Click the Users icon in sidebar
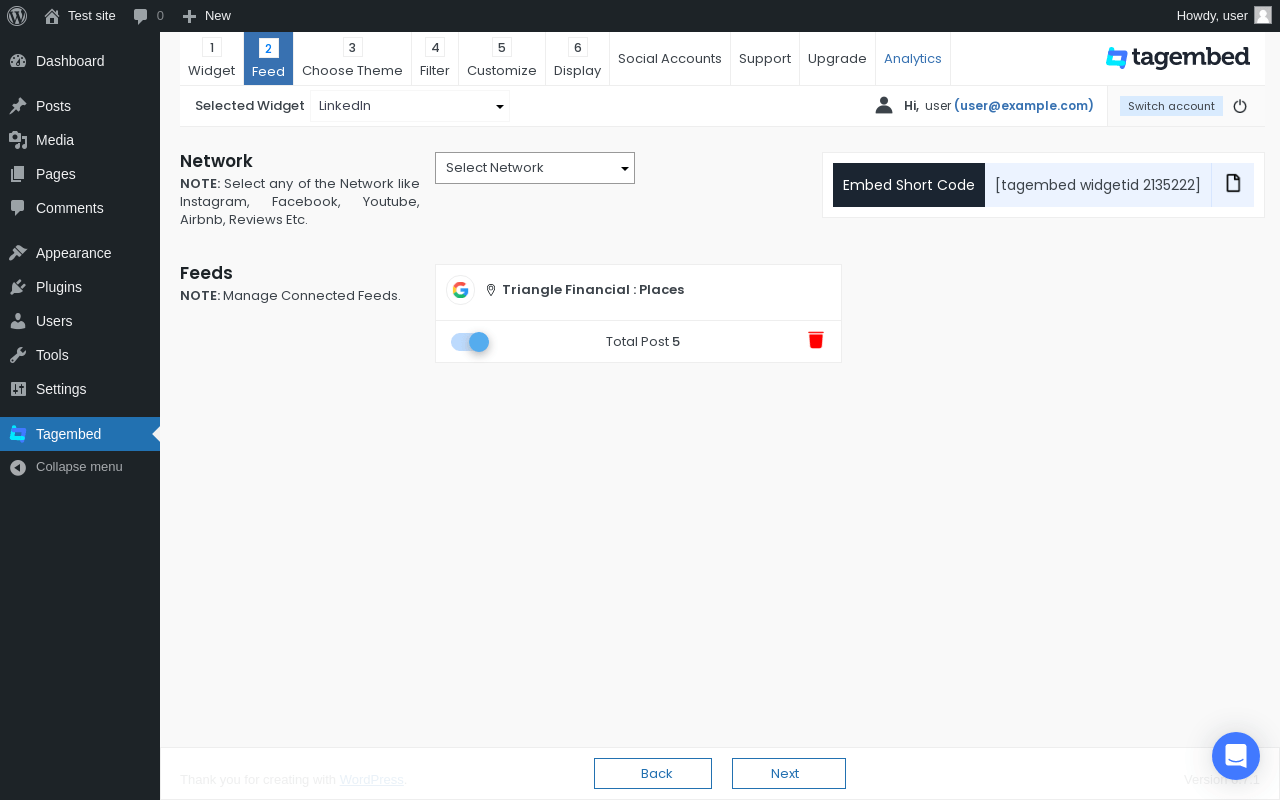 coord(18,321)
